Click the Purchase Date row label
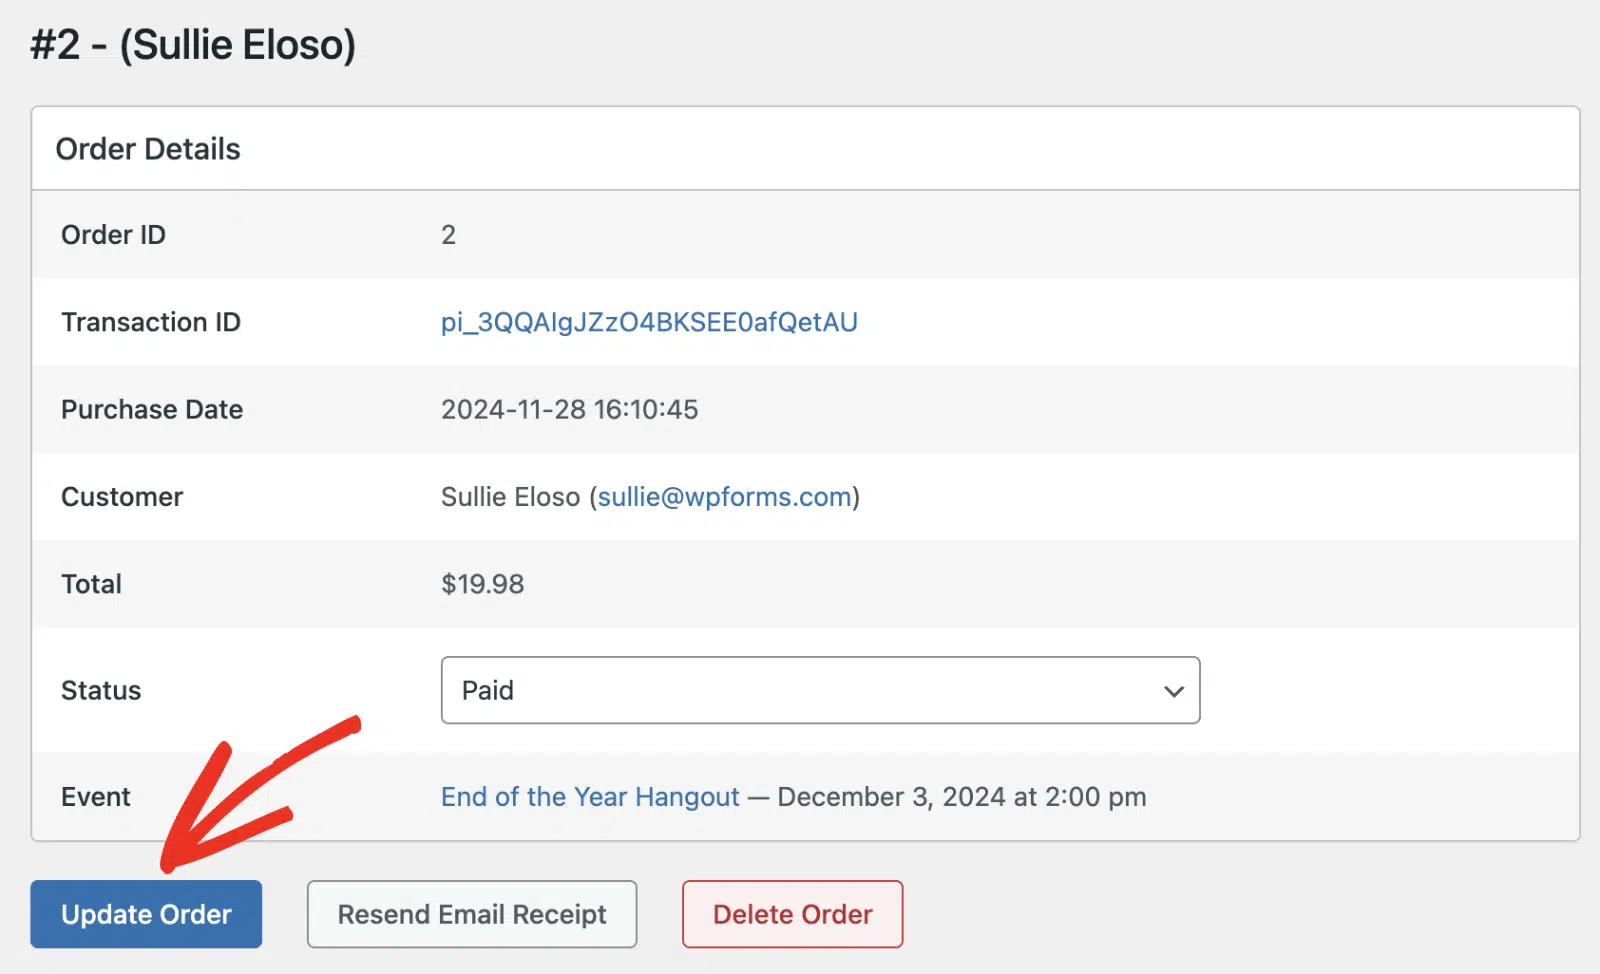Viewport: 1600px width, 974px height. [x=152, y=409]
